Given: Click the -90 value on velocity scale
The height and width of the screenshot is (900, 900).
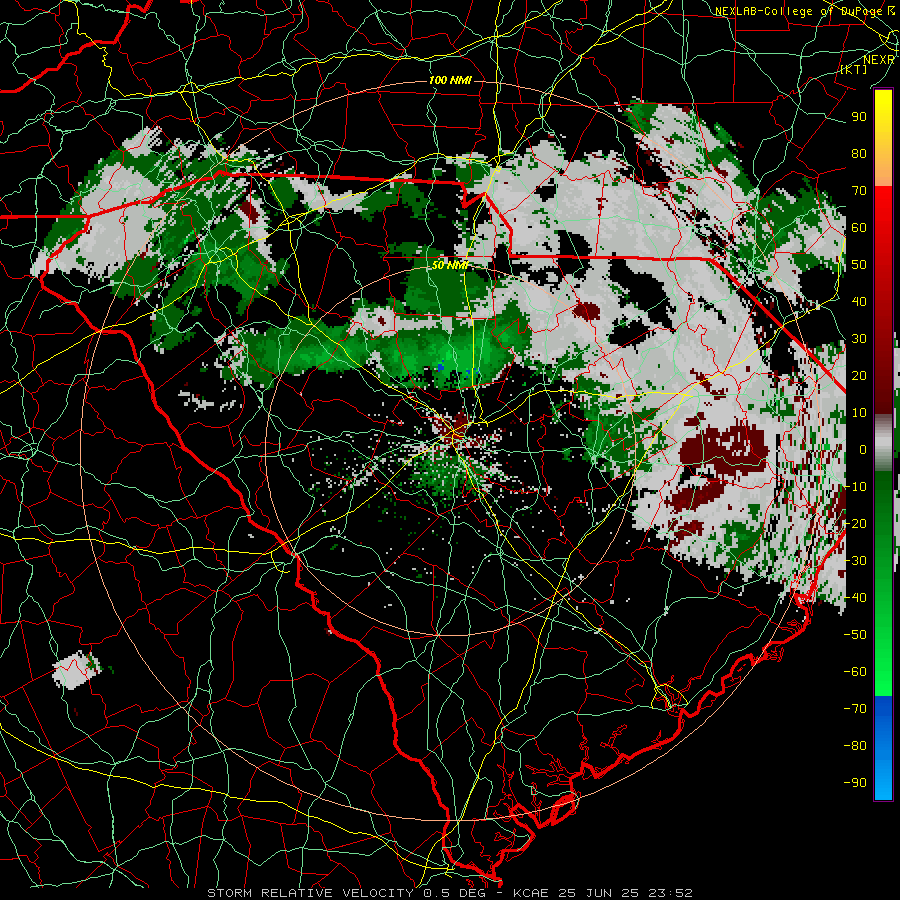Looking at the screenshot, I should 855,783.
